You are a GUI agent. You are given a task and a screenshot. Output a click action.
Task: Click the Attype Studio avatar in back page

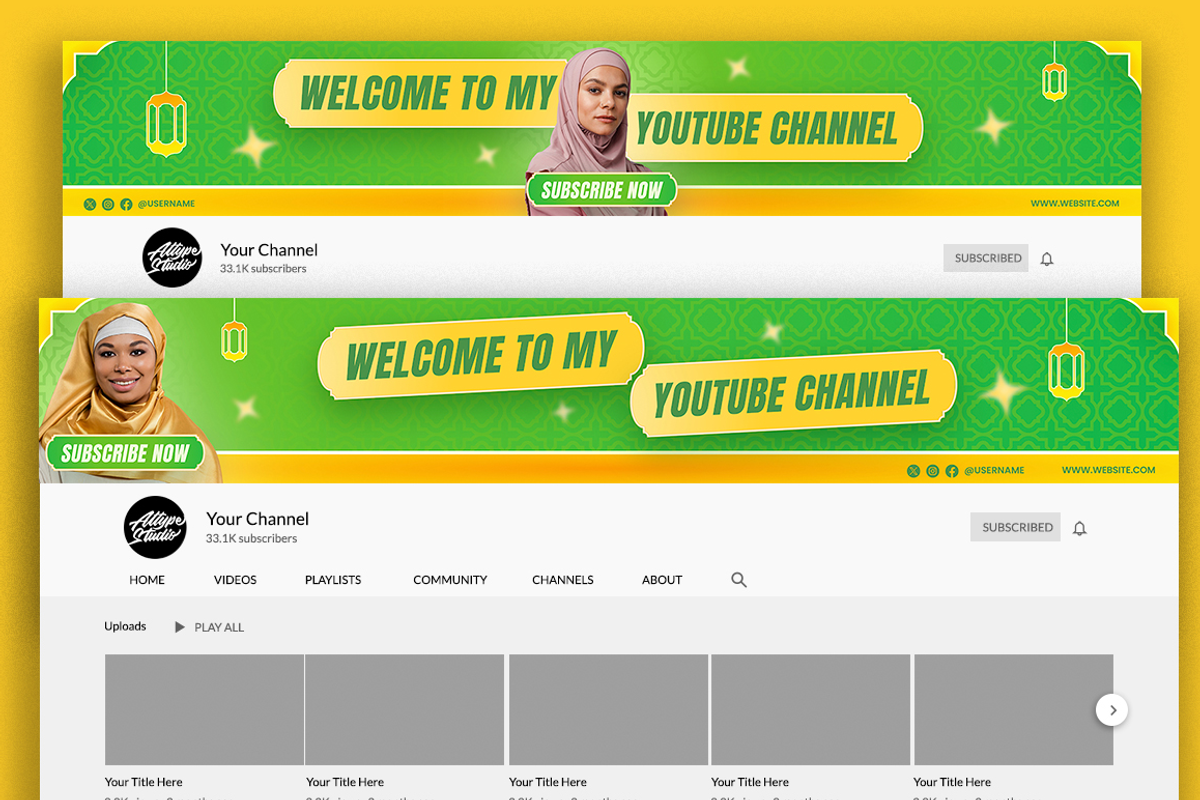pyautogui.click(x=172, y=257)
